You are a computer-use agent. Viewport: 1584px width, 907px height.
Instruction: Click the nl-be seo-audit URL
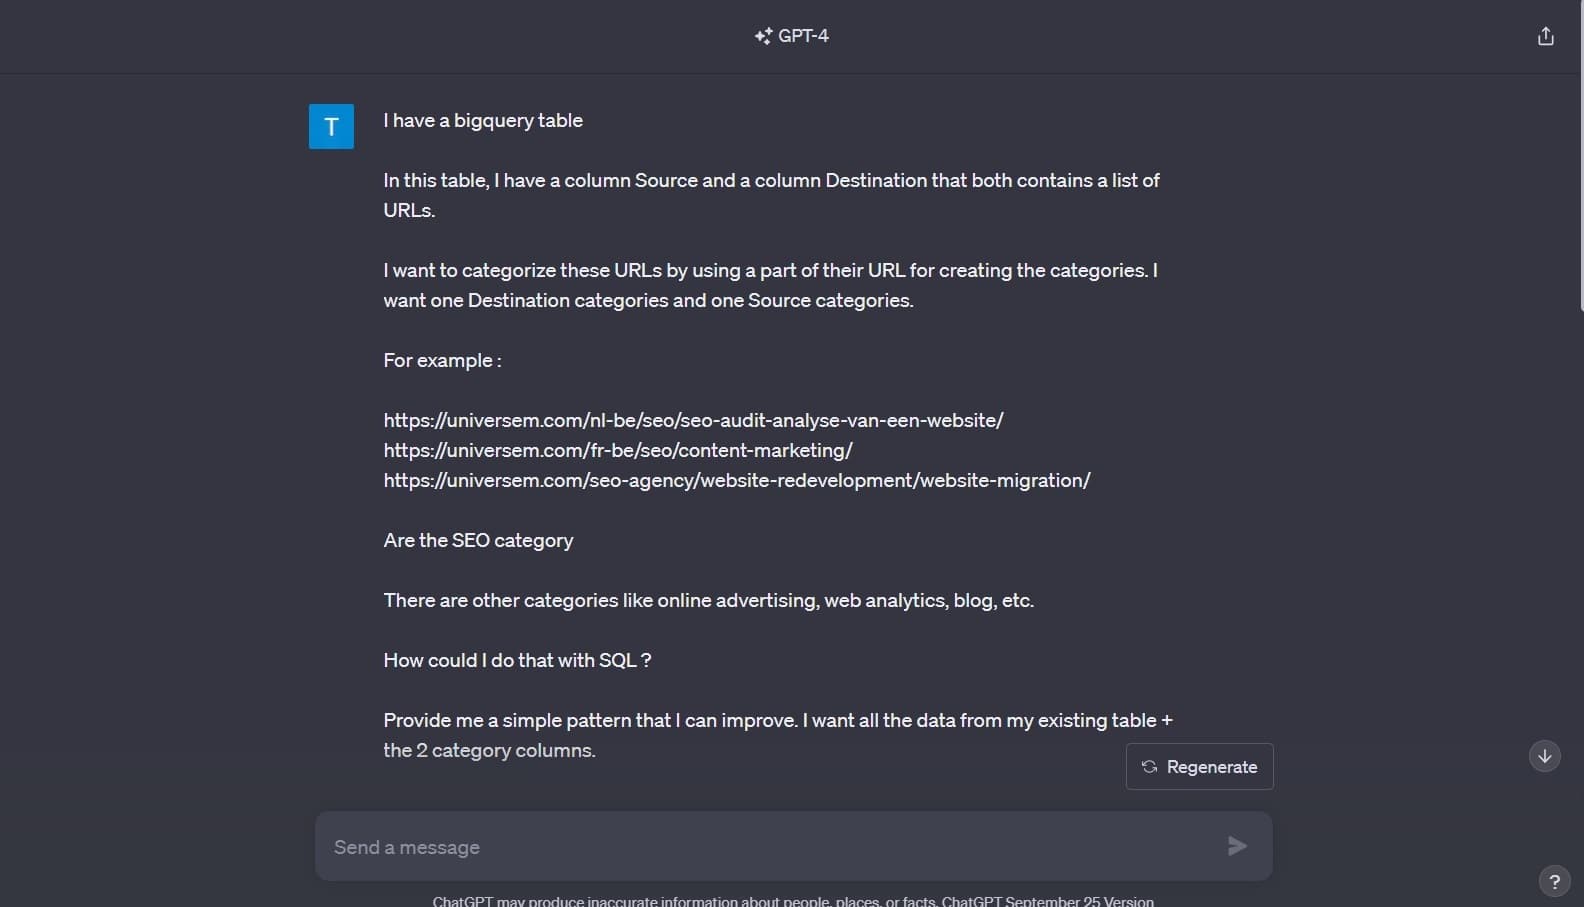click(693, 420)
